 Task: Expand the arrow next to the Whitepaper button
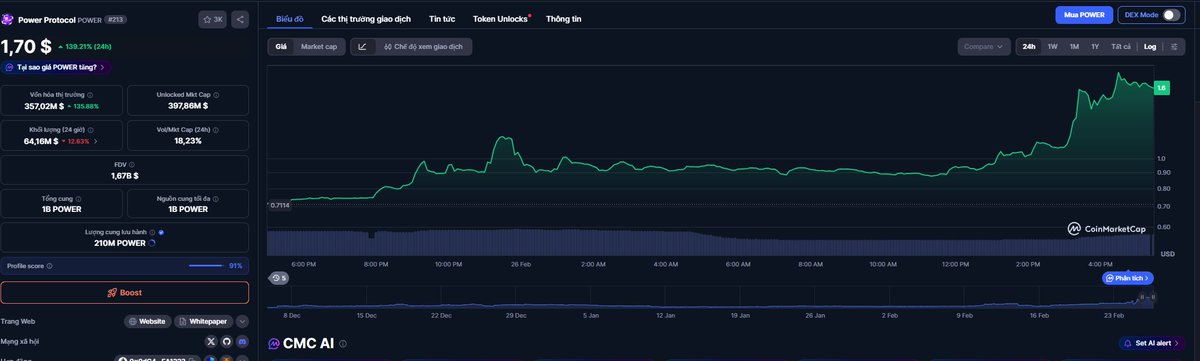[242, 321]
